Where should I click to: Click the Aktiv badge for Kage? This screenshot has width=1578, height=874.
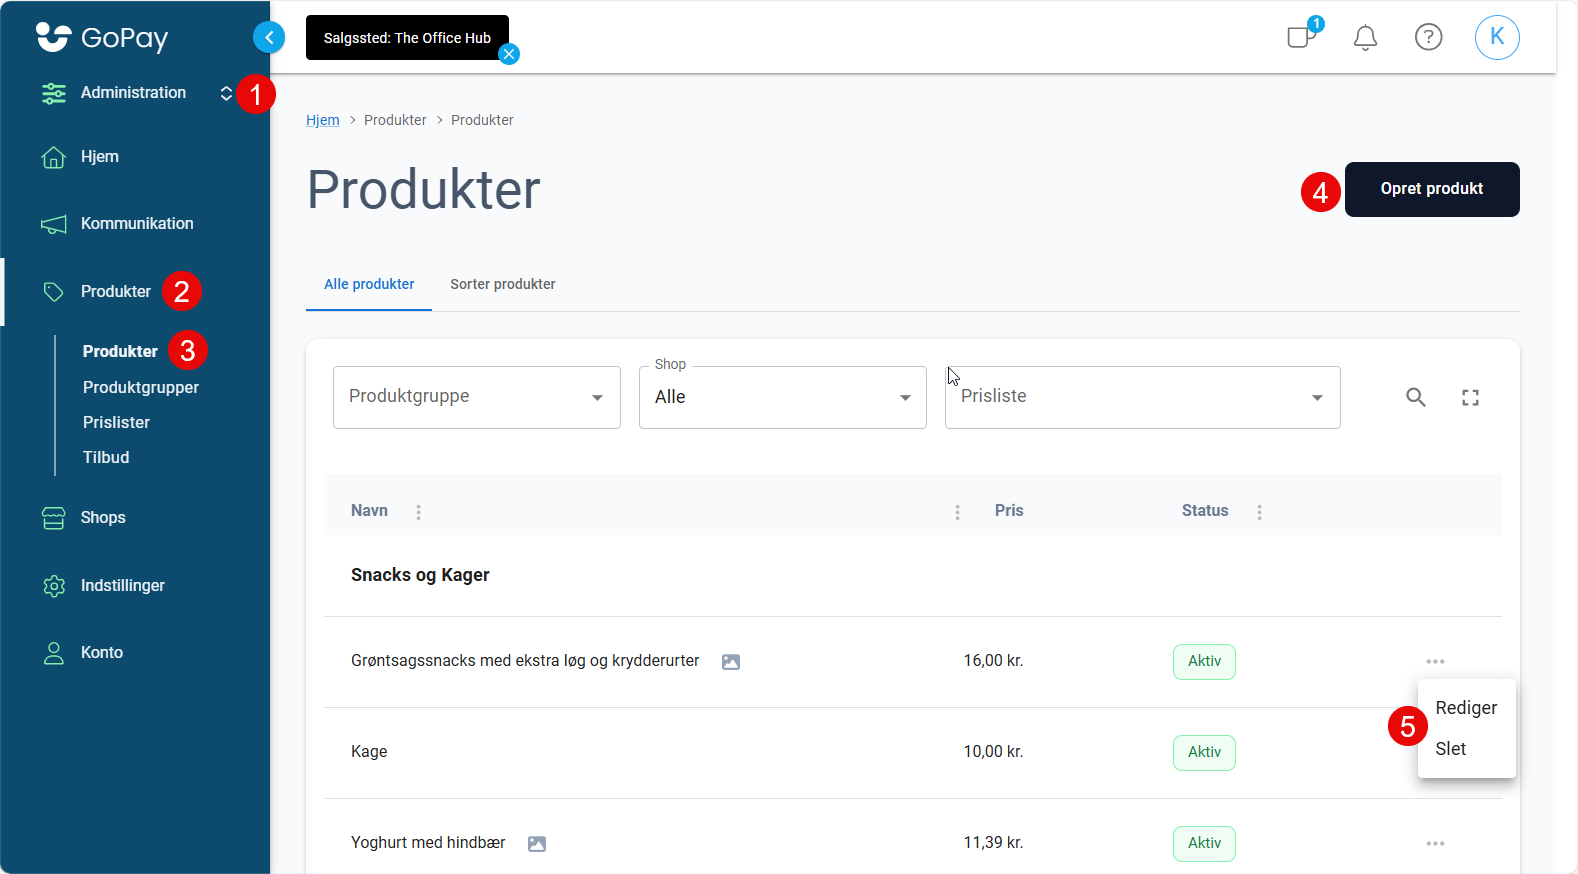click(x=1204, y=752)
